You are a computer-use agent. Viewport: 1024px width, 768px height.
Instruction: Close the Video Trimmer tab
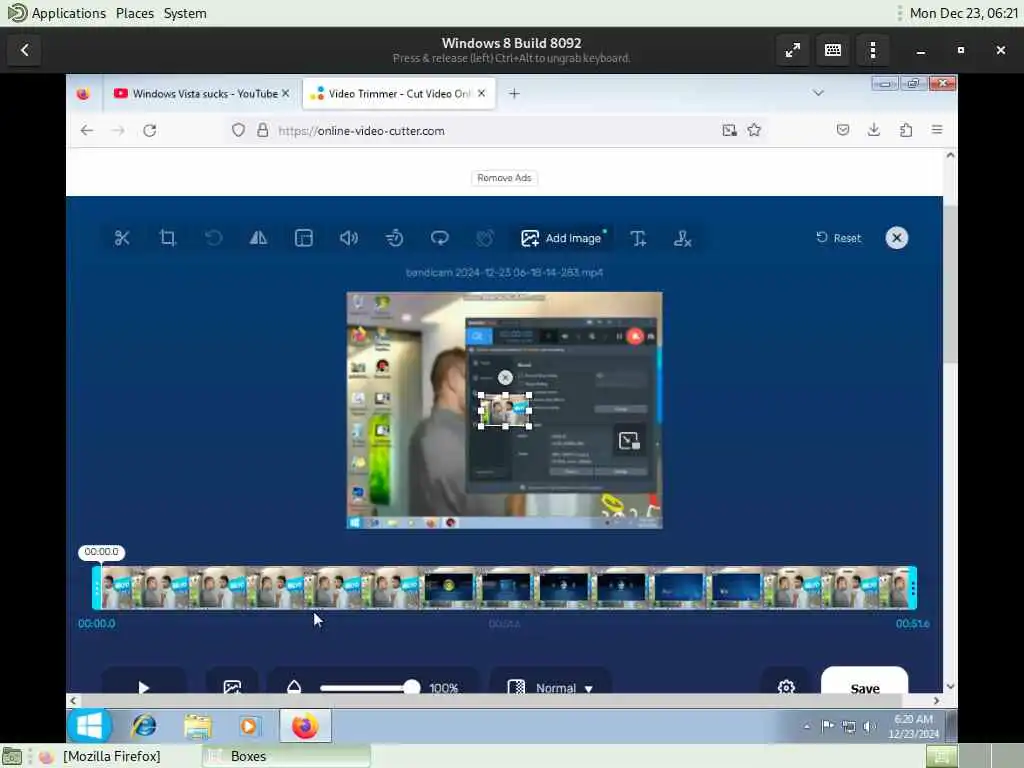(x=481, y=93)
